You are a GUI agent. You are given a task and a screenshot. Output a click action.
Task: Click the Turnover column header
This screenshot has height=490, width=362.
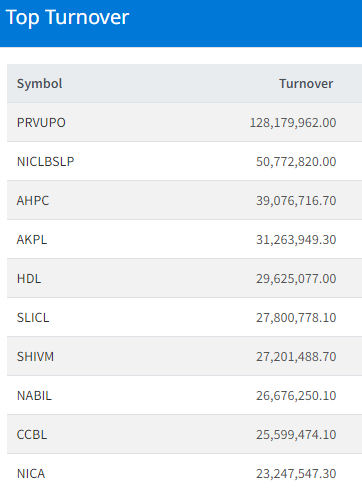(x=306, y=84)
